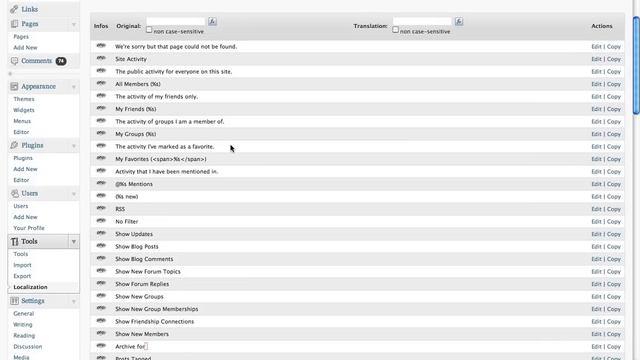This screenshot has width=640, height=360.
Task: Open Themes under Appearance
Action: click(24, 99)
